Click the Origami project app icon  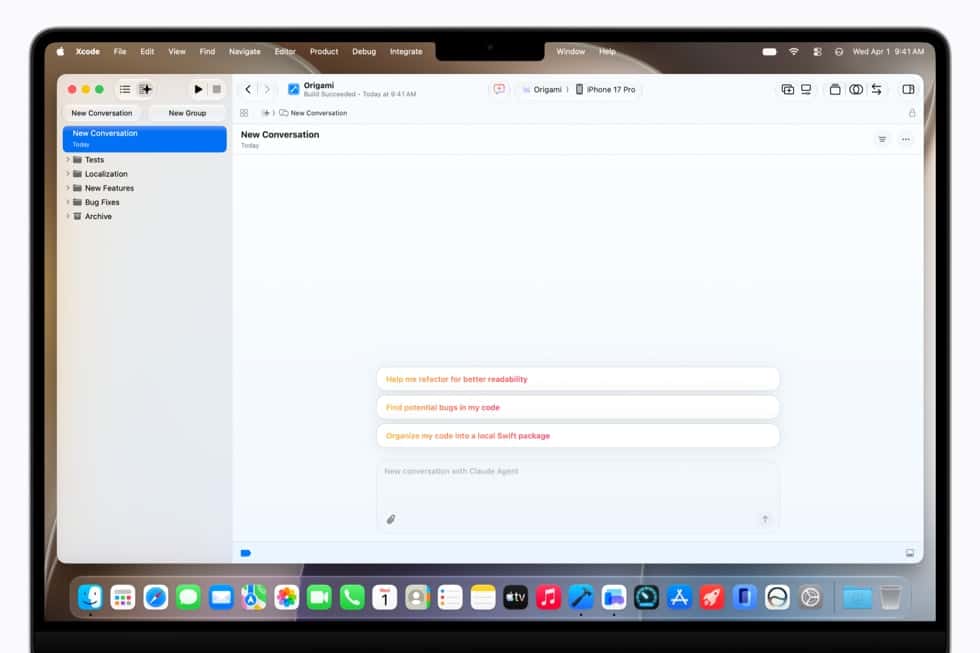click(293, 89)
